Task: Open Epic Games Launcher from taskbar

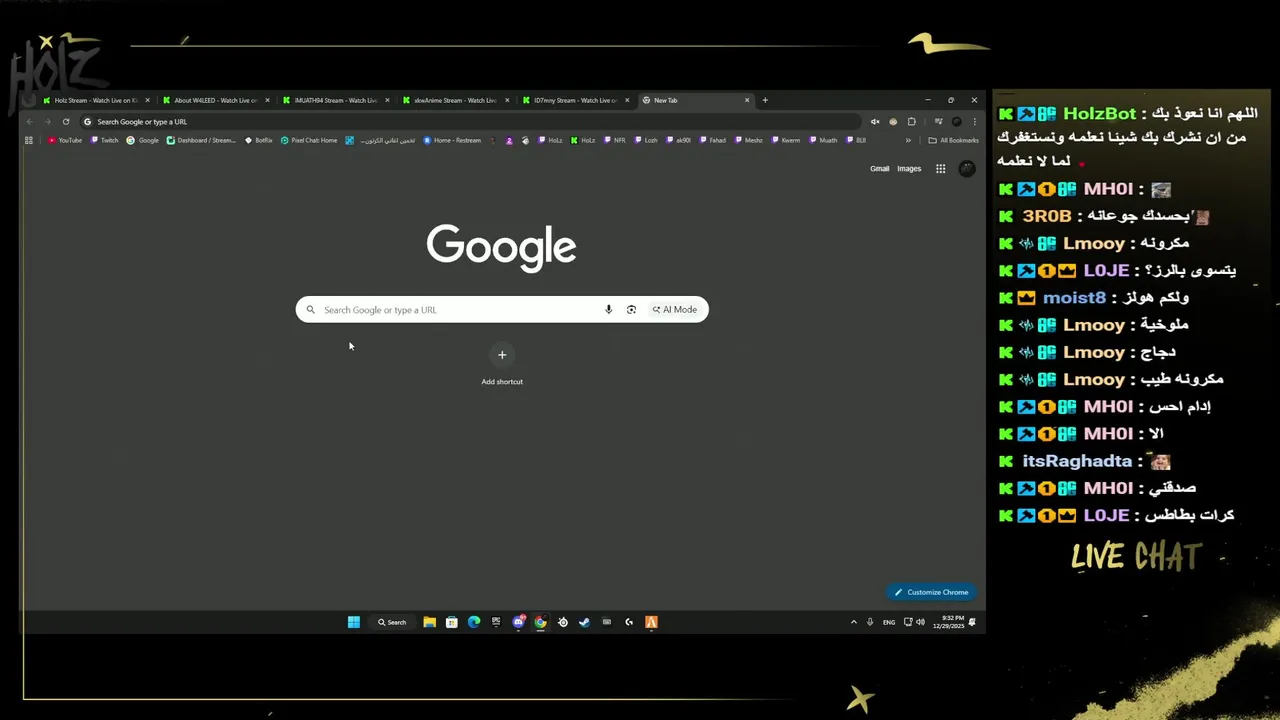Action: click(x=496, y=622)
